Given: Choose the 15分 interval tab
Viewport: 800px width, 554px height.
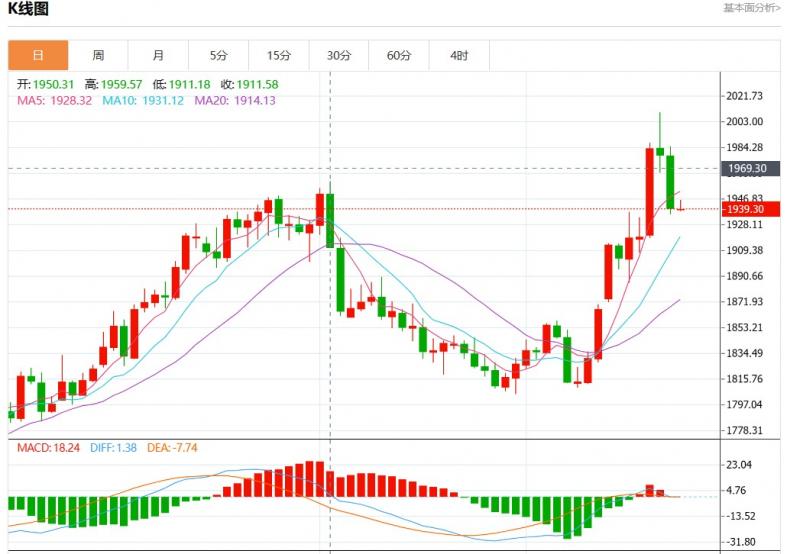Looking at the screenshot, I should click(279, 56).
